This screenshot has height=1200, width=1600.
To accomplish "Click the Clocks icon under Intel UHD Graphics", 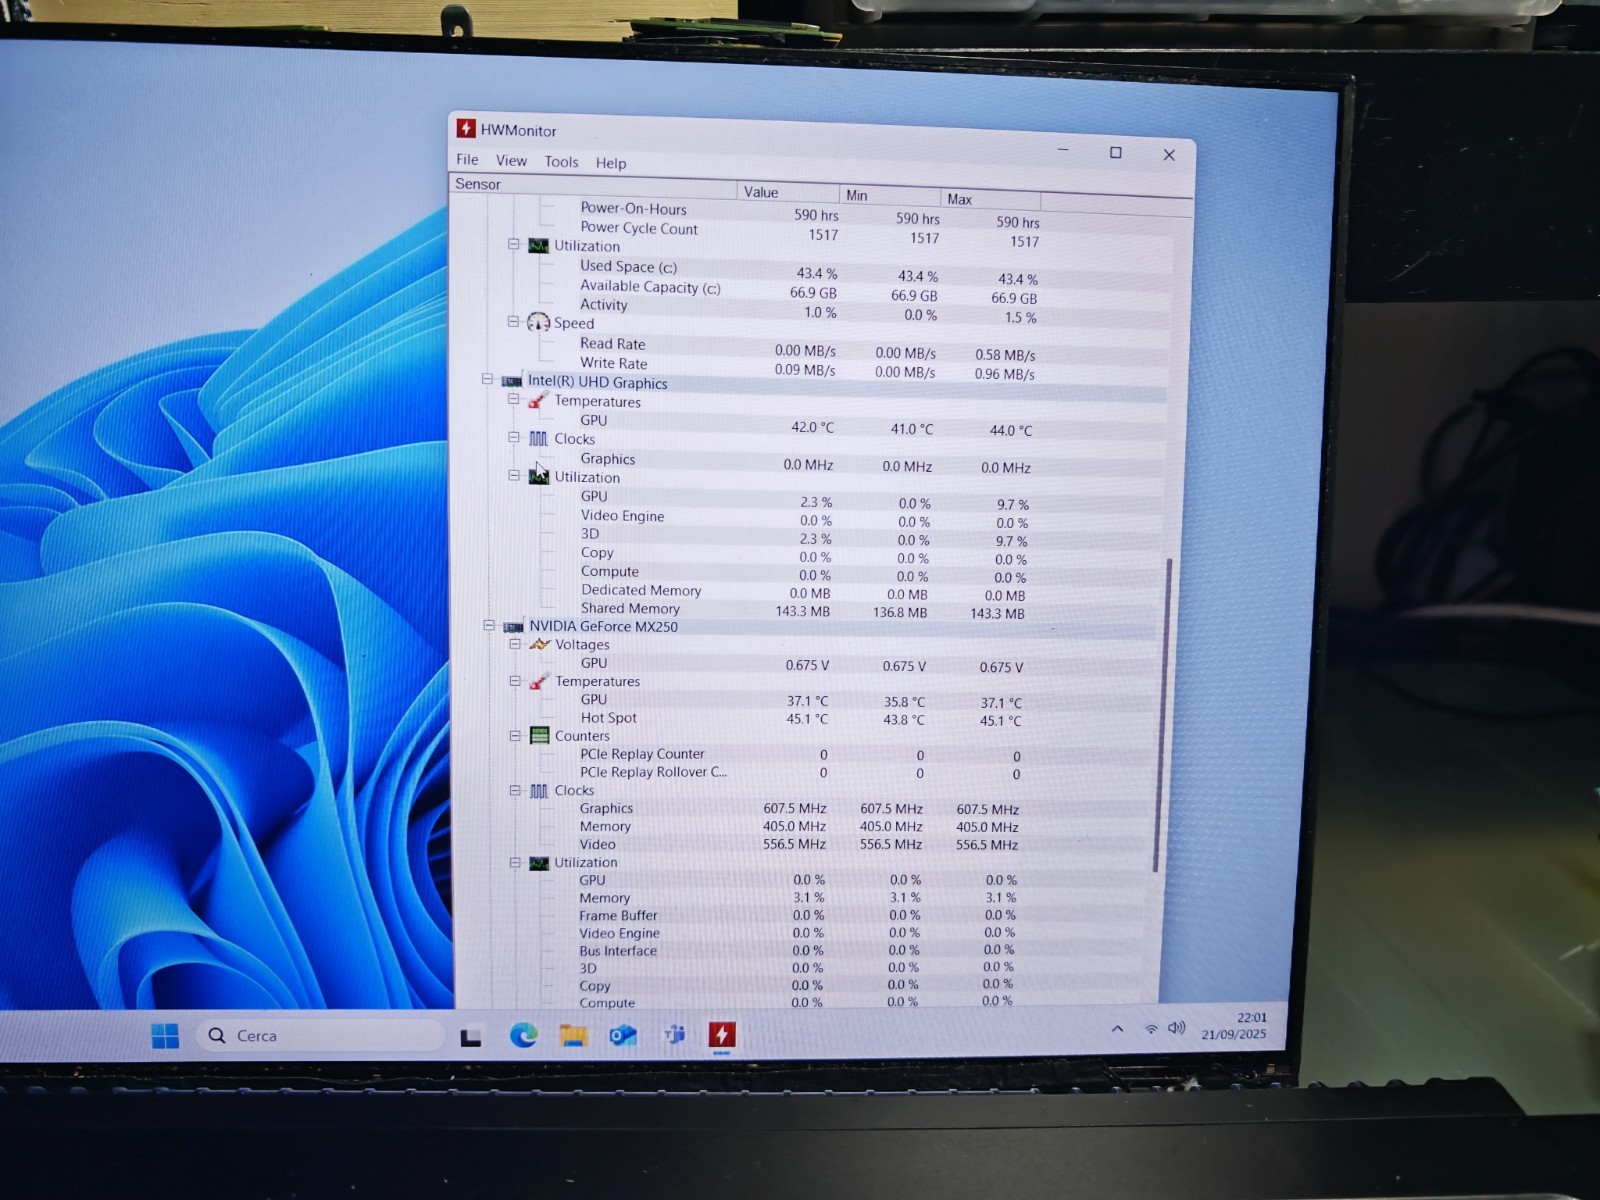I will pos(538,438).
